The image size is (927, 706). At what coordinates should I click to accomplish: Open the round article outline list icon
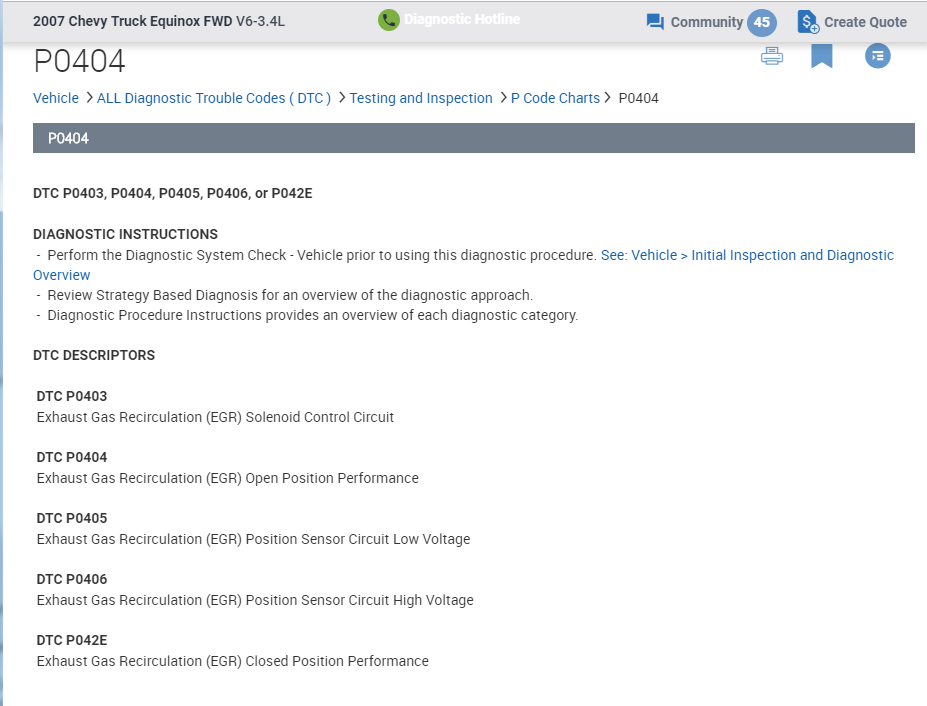[877, 56]
